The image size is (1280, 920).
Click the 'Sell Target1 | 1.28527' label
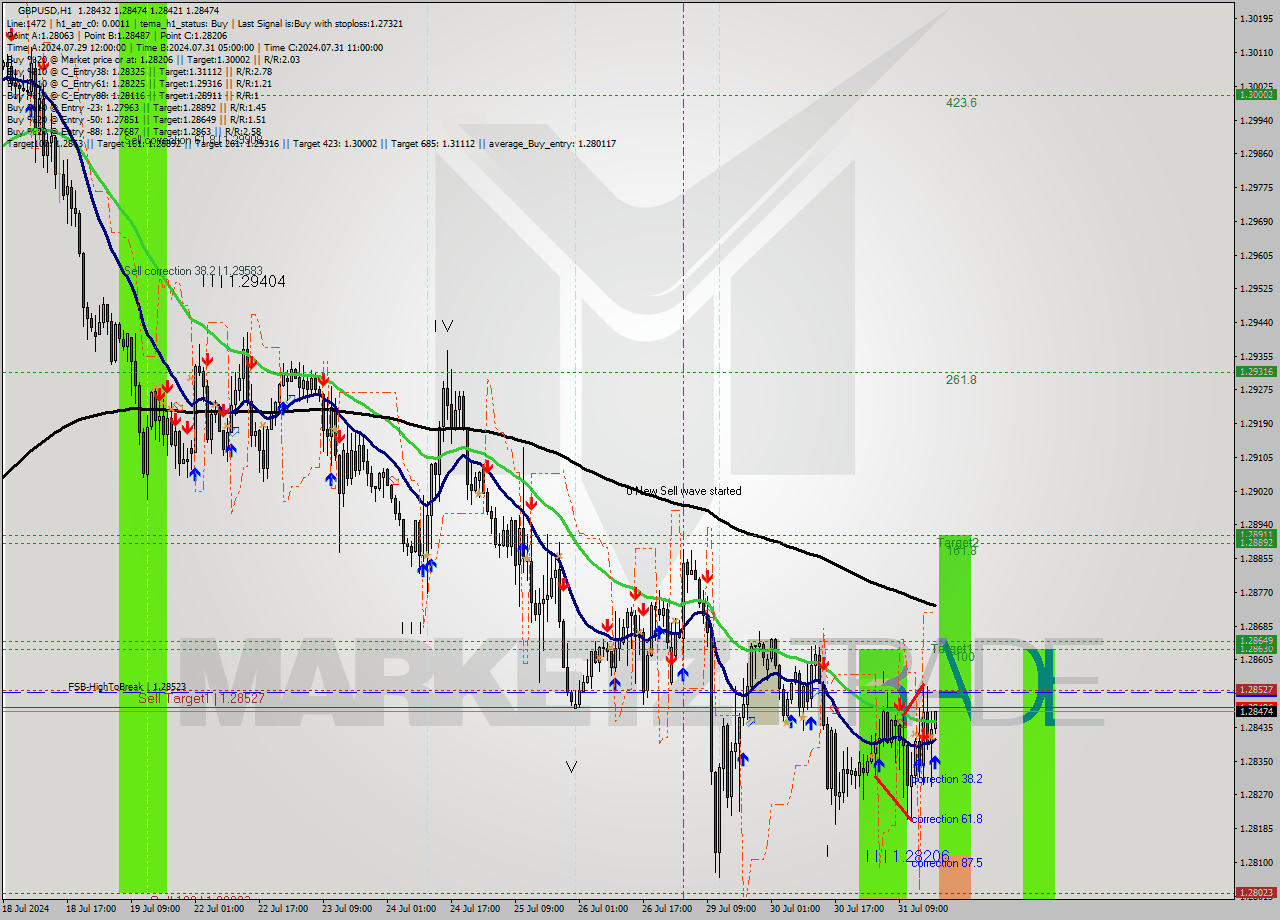(201, 699)
